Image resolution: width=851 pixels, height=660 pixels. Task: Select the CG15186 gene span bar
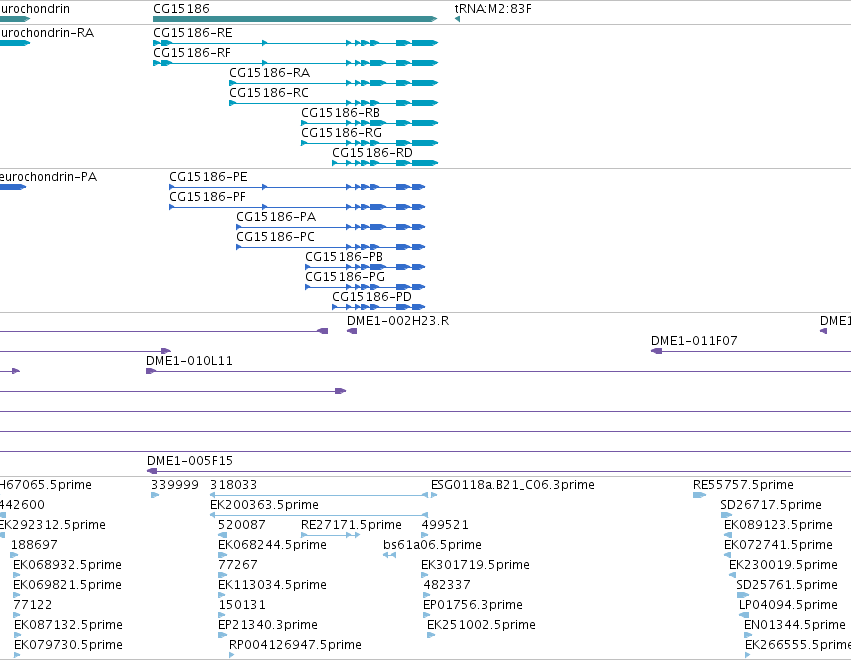[295, 19]
